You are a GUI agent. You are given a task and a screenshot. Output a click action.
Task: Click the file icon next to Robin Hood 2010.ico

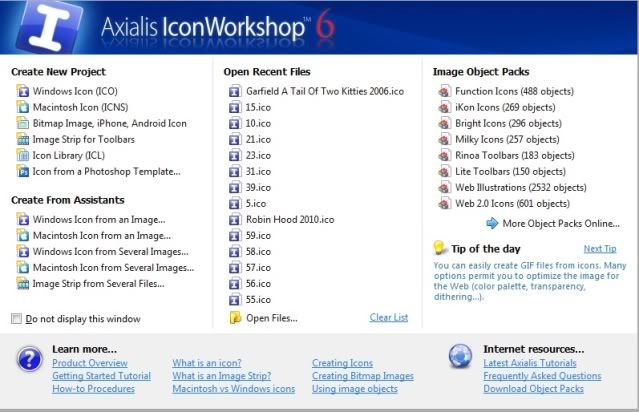(x=235, y=219)
